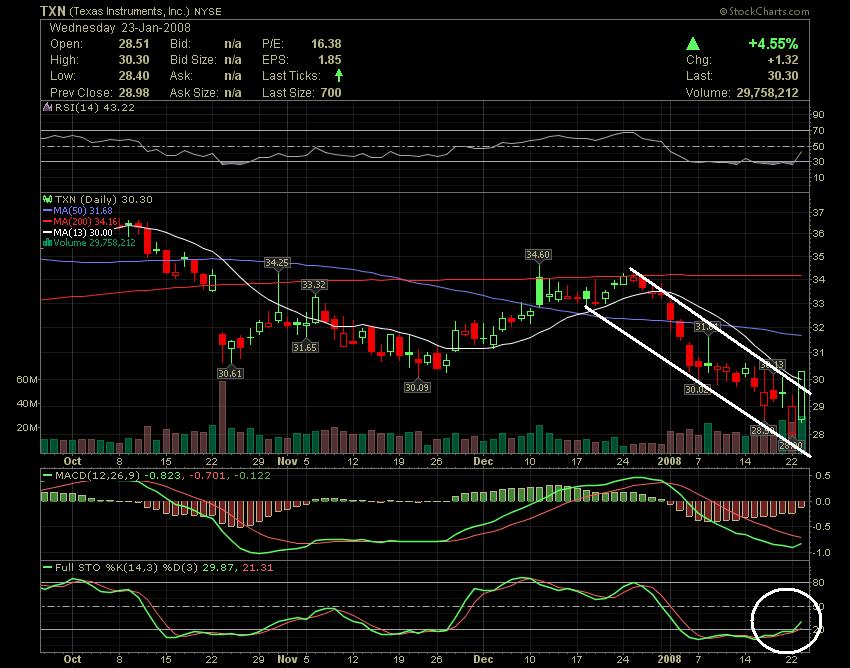
Task: Click the MACD -1.0 axis label
Action: (821, 553)
